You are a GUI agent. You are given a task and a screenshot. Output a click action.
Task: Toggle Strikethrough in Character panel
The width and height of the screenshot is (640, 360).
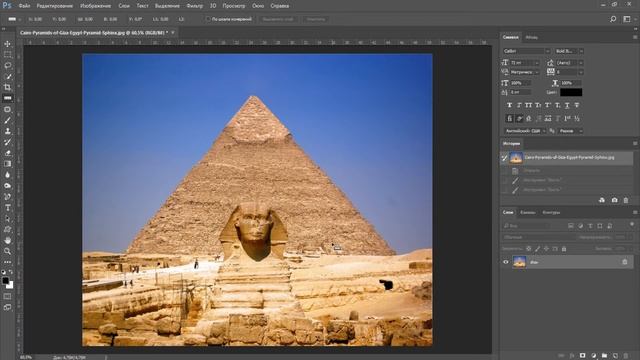(x=577, y=105)
